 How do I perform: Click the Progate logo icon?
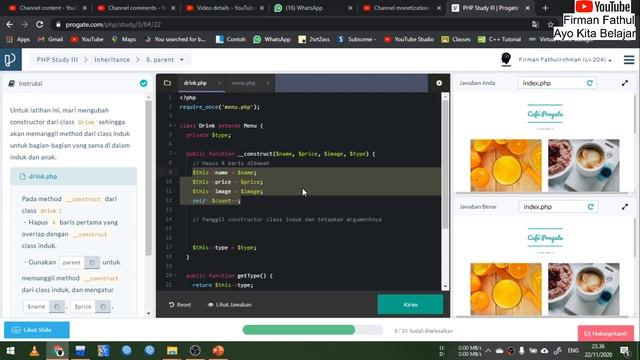pos(10,60)
